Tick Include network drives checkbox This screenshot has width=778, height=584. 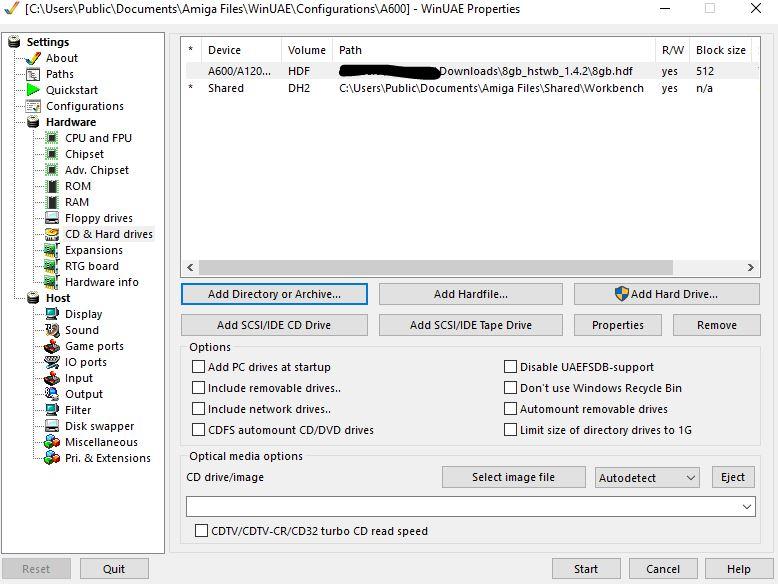(198, 408)
